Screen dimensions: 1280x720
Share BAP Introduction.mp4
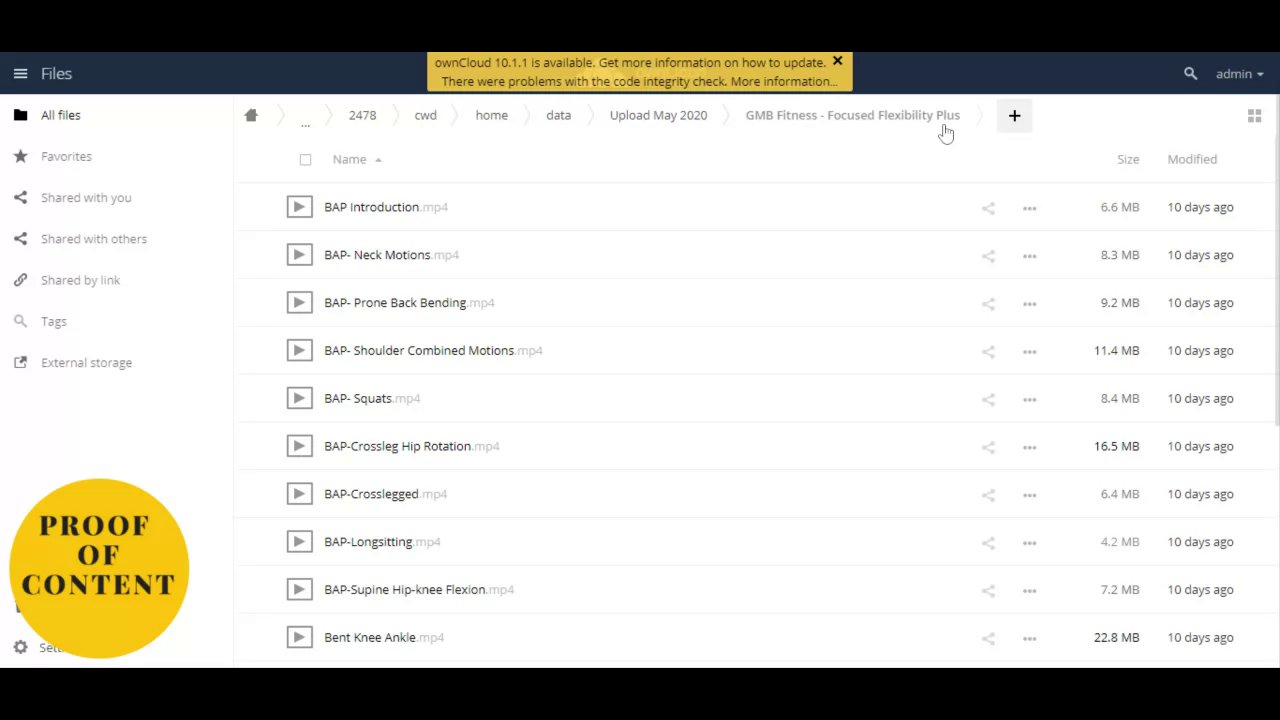point(988,208)
